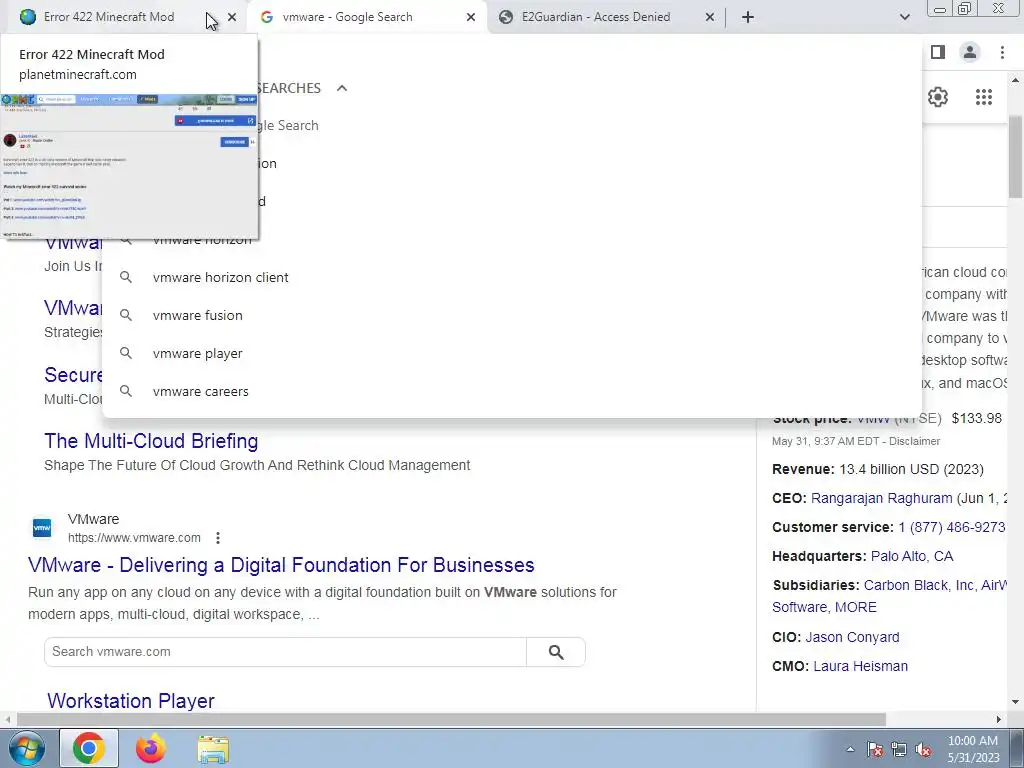Open the Windows Start menu
1024x768 pixels.
point(26,748)
